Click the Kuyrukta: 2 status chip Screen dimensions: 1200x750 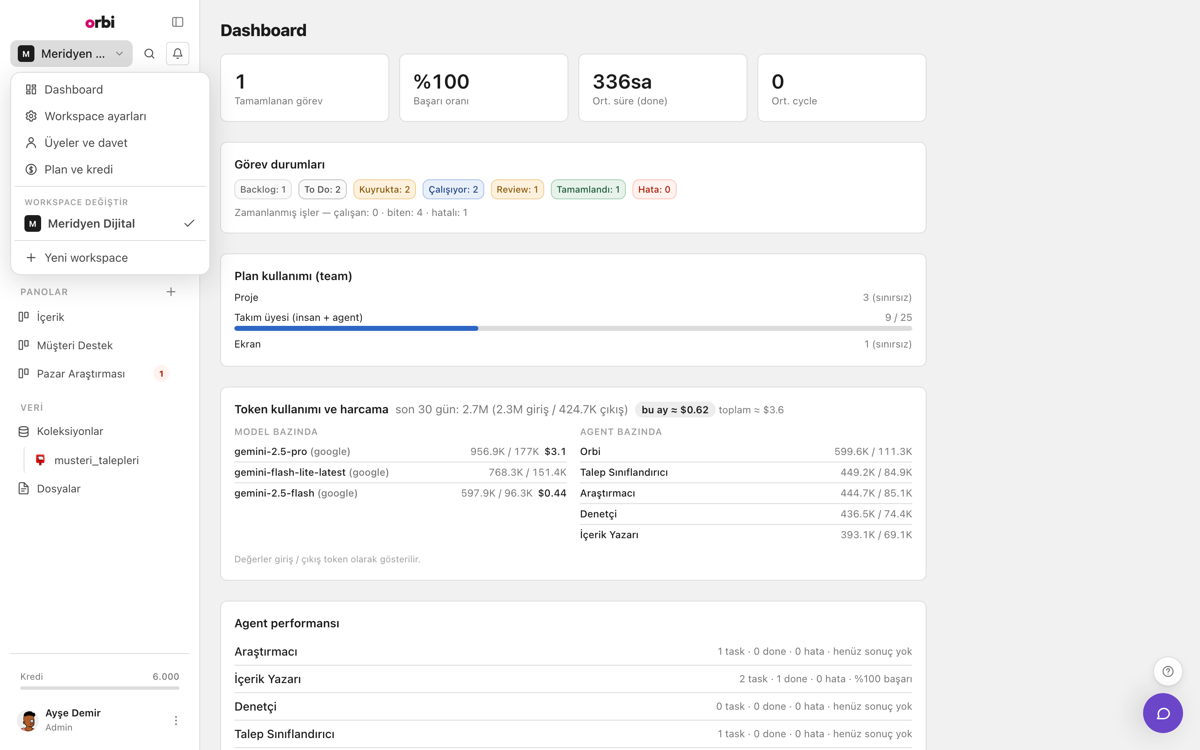385,189
